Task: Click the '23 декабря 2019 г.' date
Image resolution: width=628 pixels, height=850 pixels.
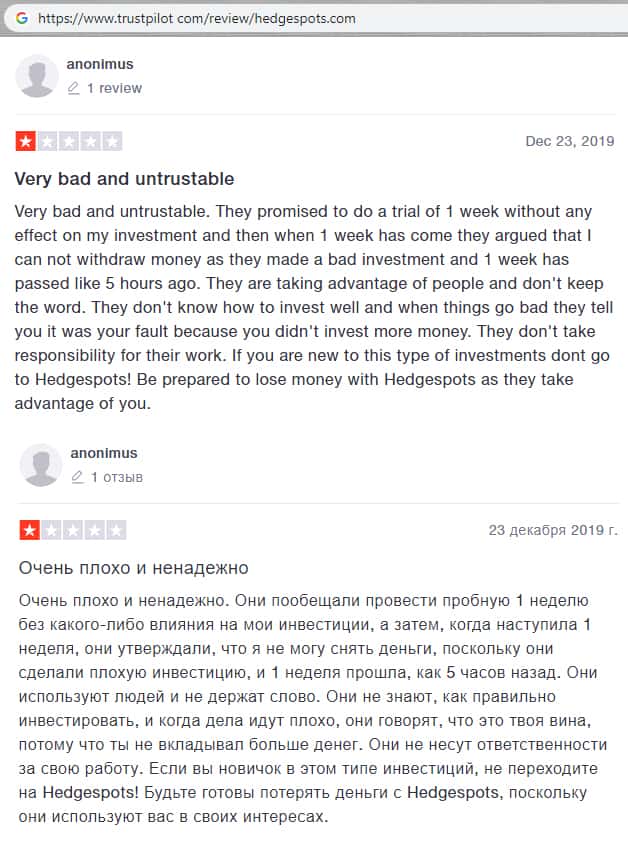Action: 553,530
